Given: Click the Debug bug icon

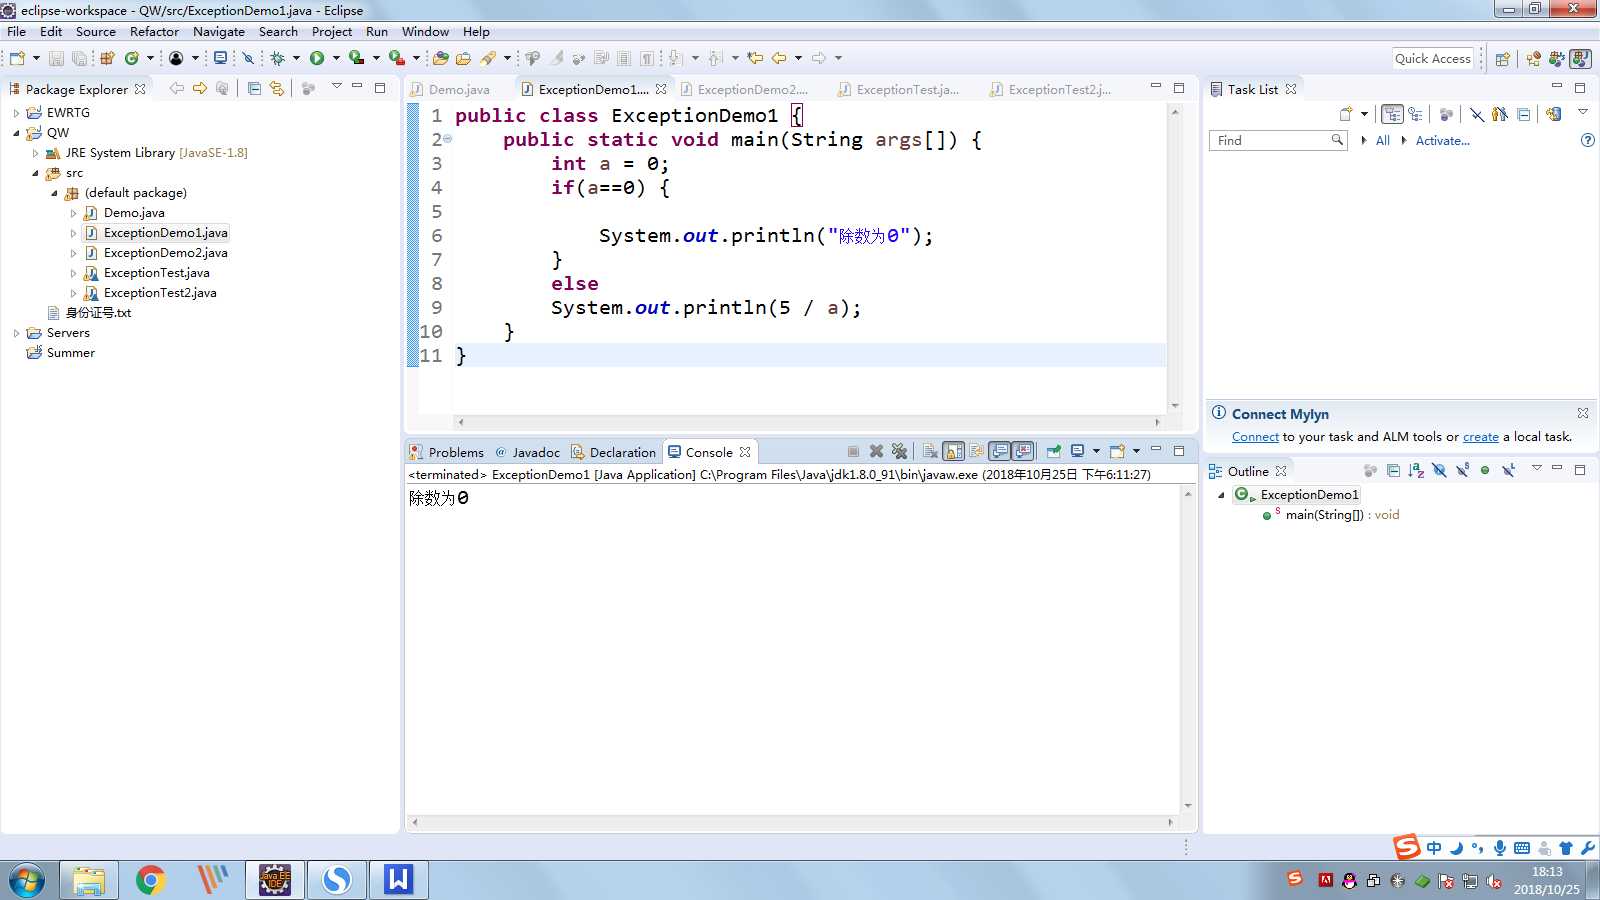Looking at the screenshot, I should click(278, 58).
